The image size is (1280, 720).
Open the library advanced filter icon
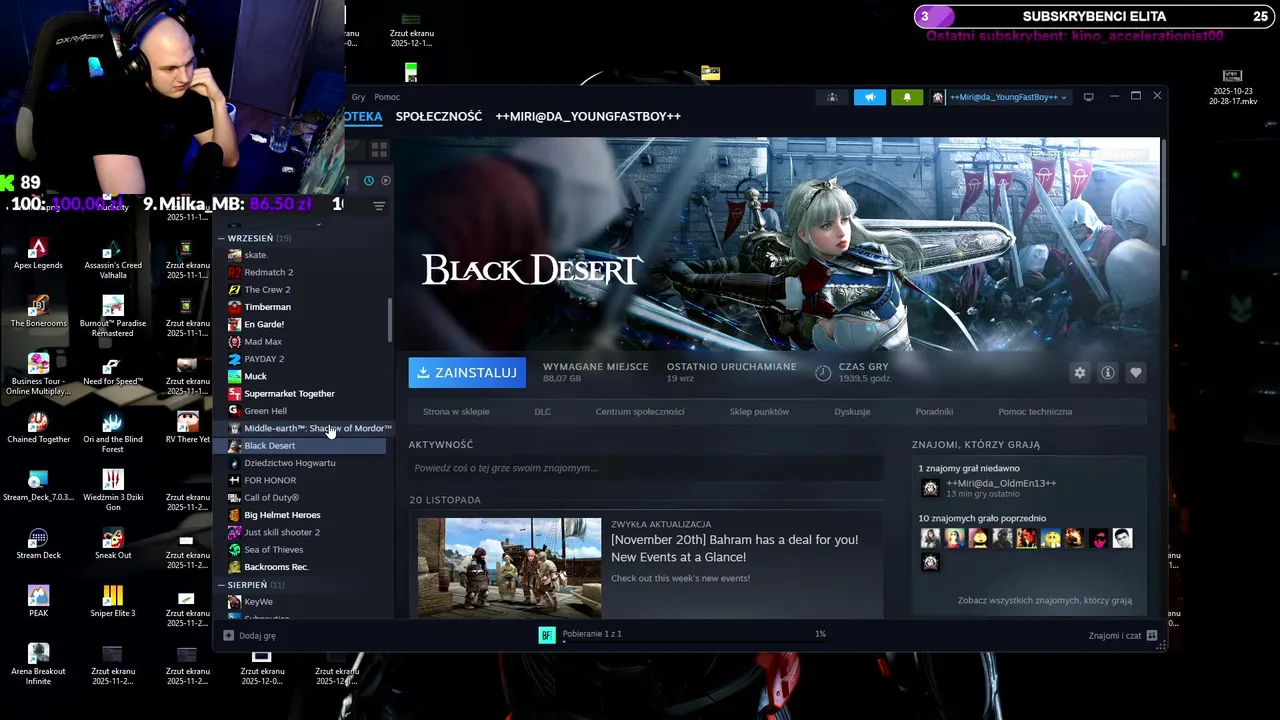(x=379, y=206)
